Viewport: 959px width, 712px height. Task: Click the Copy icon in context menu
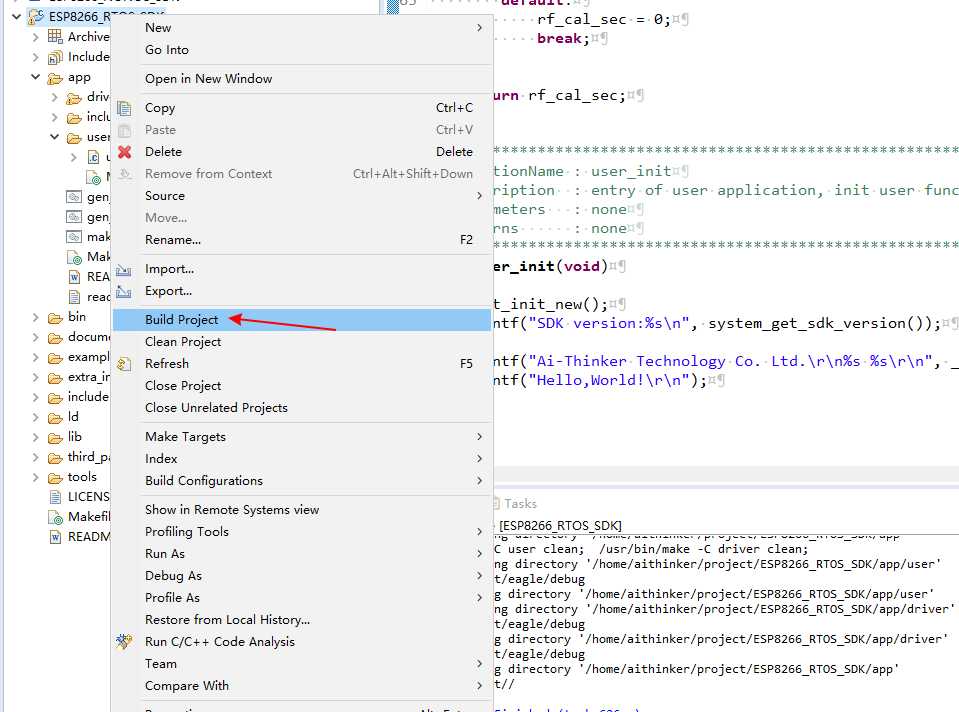tap(124, 108)
